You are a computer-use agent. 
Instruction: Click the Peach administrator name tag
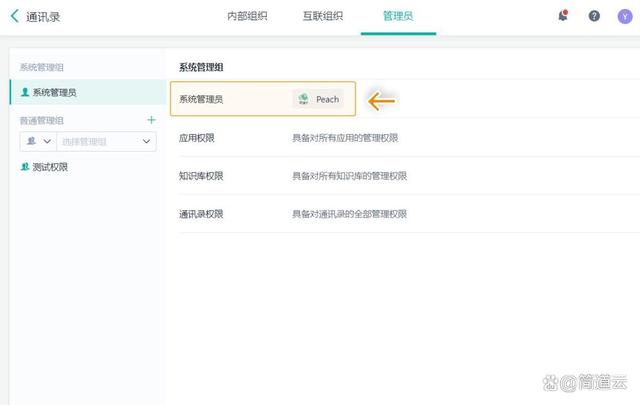[x=327, y=99]
